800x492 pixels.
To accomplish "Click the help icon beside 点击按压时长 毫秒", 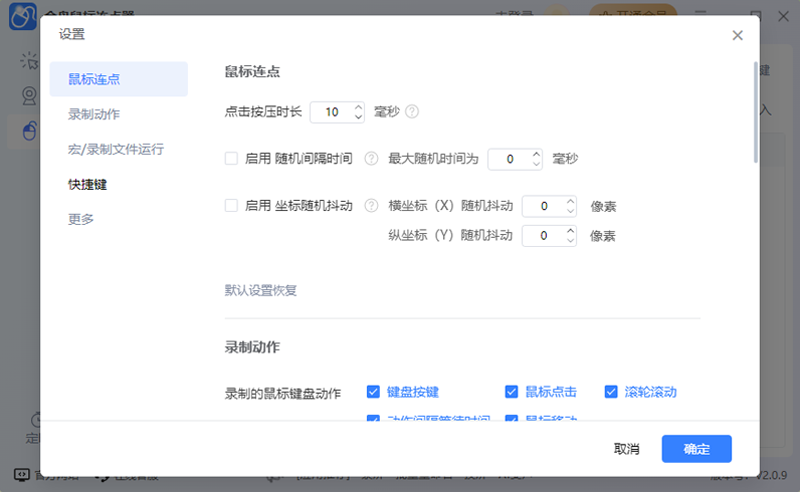I will [411, 112].
